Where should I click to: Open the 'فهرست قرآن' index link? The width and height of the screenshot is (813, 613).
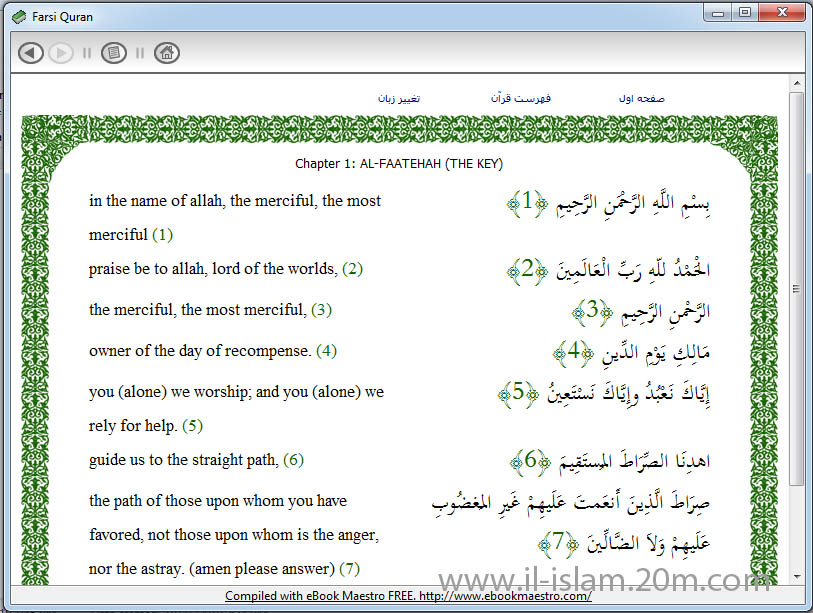[x=521, y=98]
